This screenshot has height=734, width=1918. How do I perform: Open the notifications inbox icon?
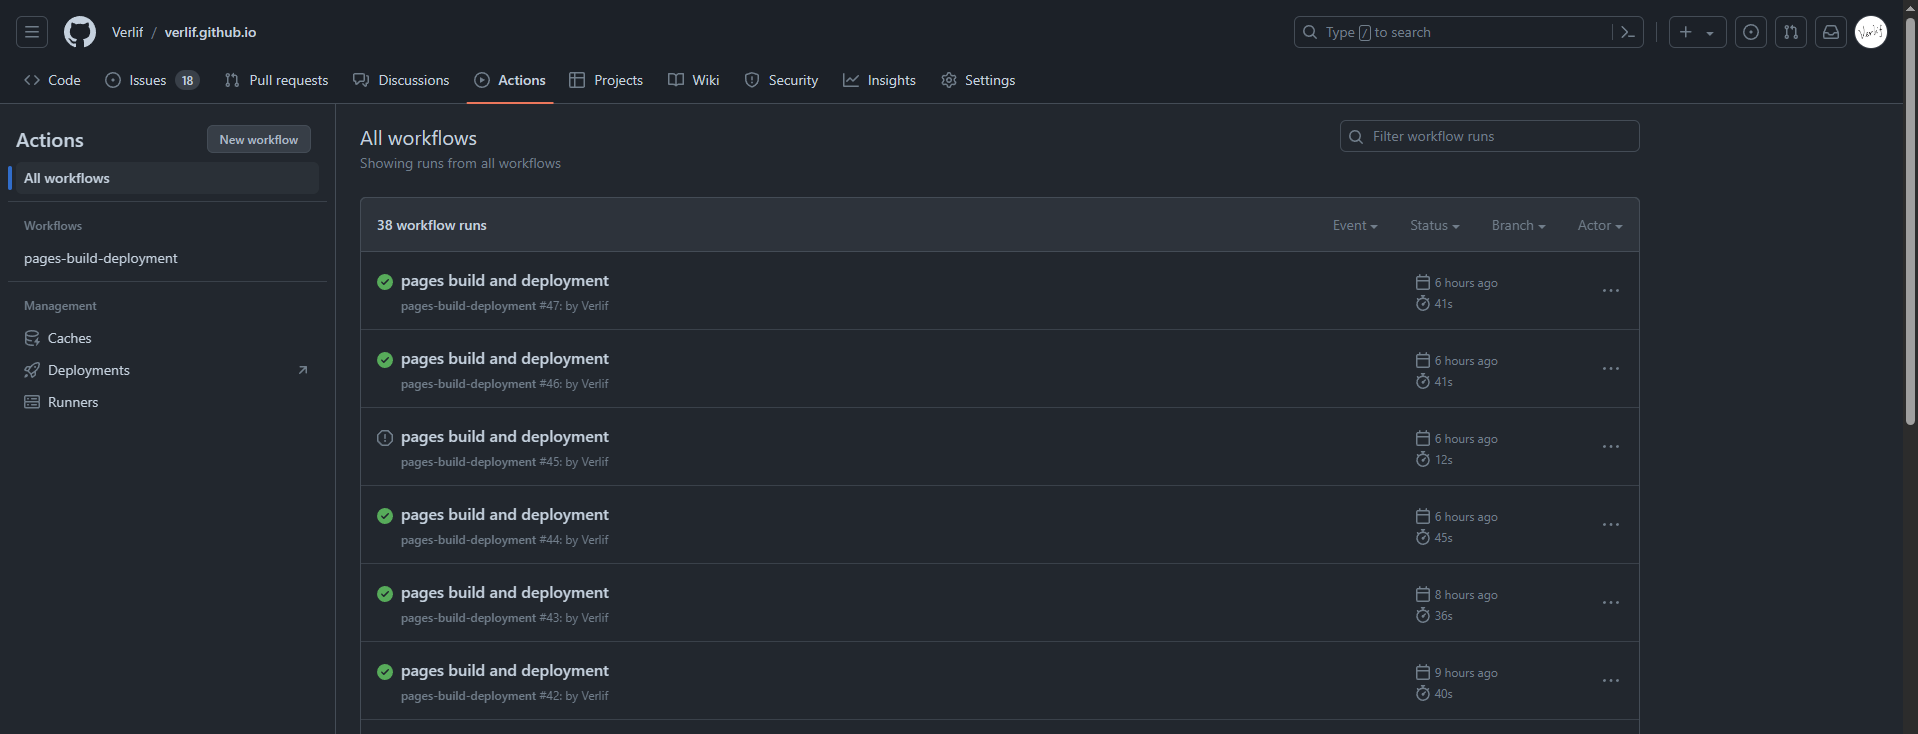point(1830,32)
